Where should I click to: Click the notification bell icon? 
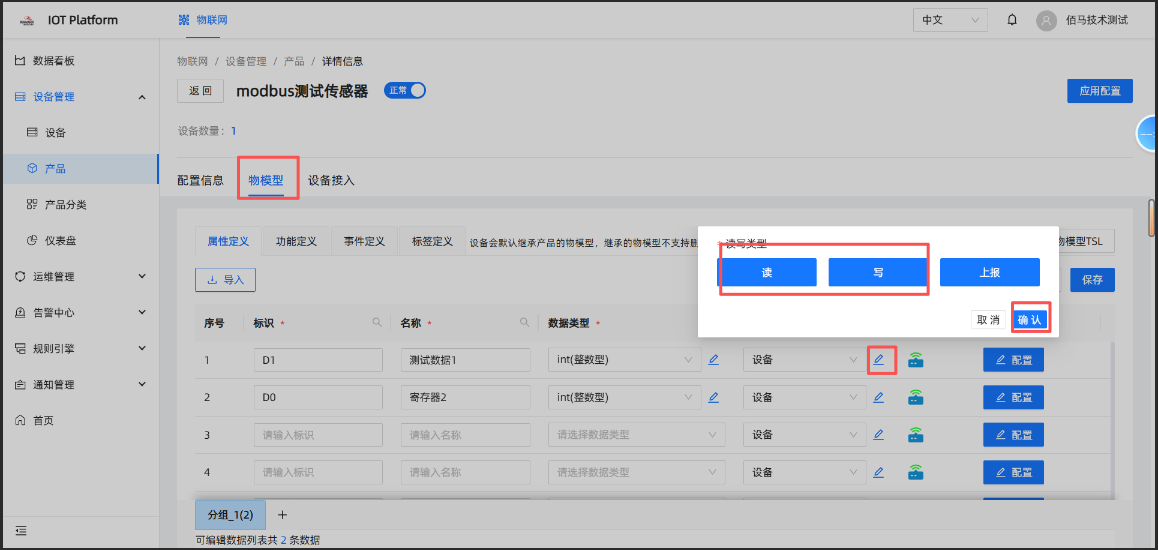pos(1012,20)
